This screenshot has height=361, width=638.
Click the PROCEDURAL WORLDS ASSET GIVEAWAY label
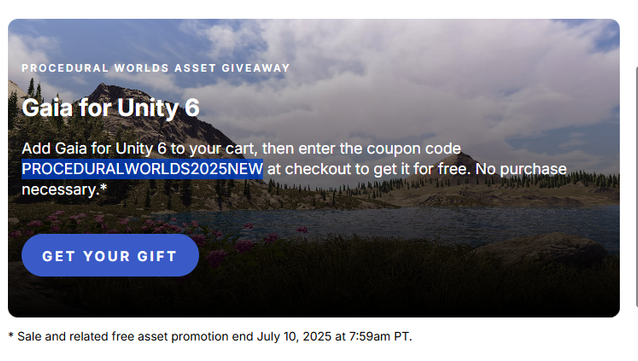point(155,68)
